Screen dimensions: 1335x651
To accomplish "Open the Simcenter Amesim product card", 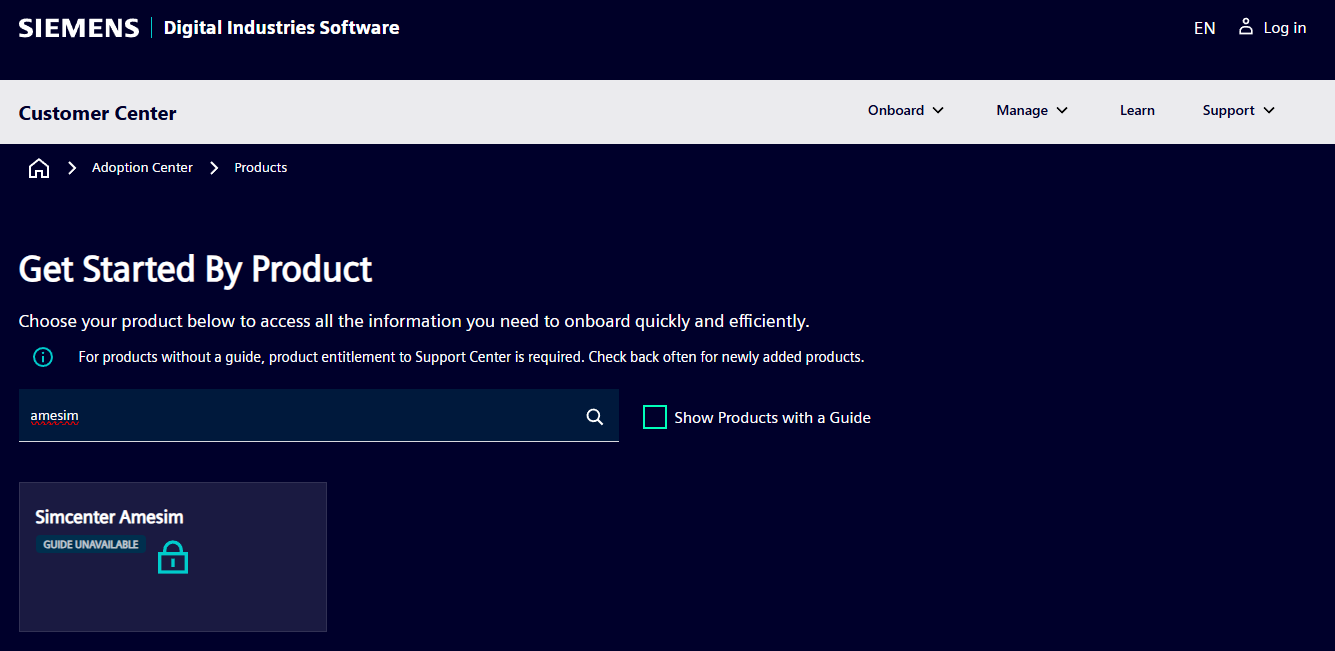I will tap(173, 557).
